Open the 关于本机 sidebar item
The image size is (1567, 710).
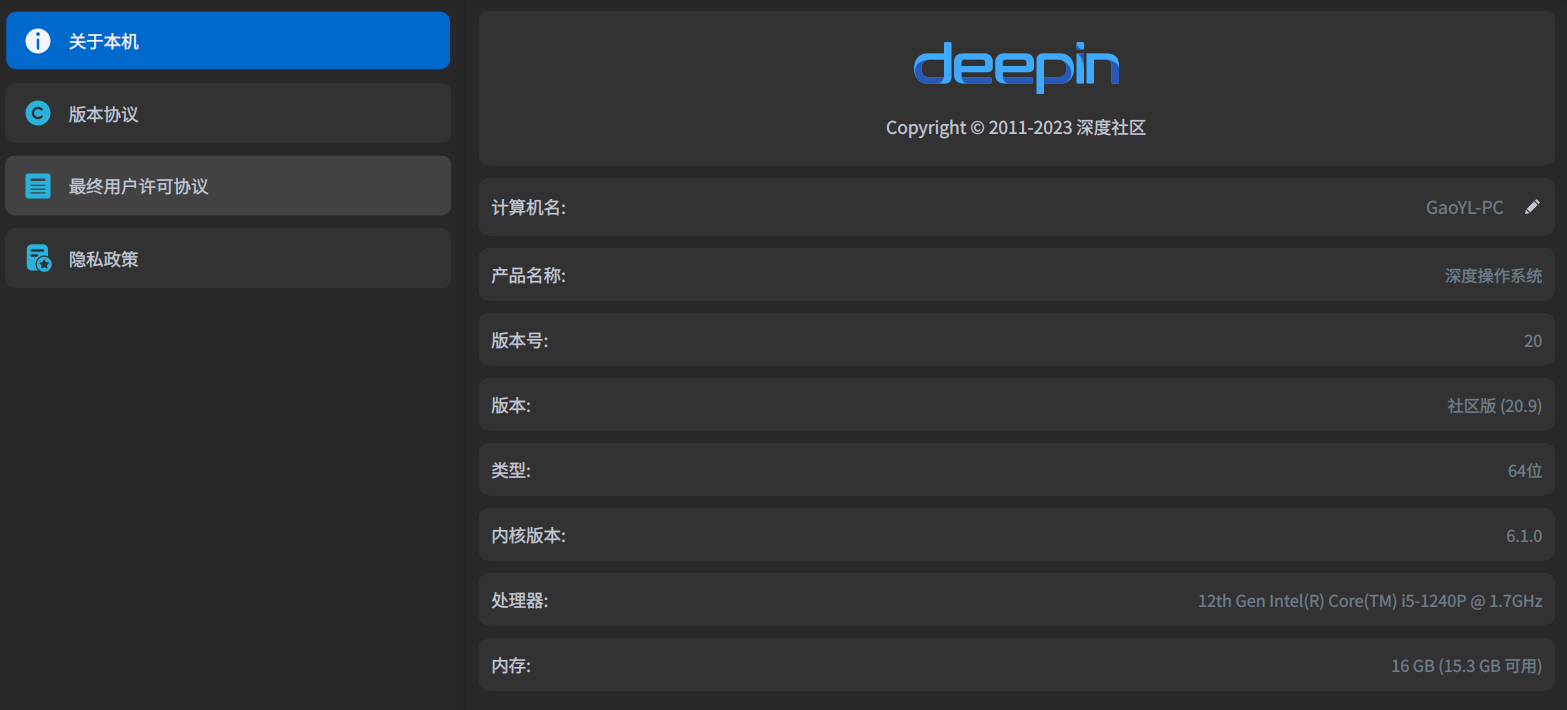228,41
